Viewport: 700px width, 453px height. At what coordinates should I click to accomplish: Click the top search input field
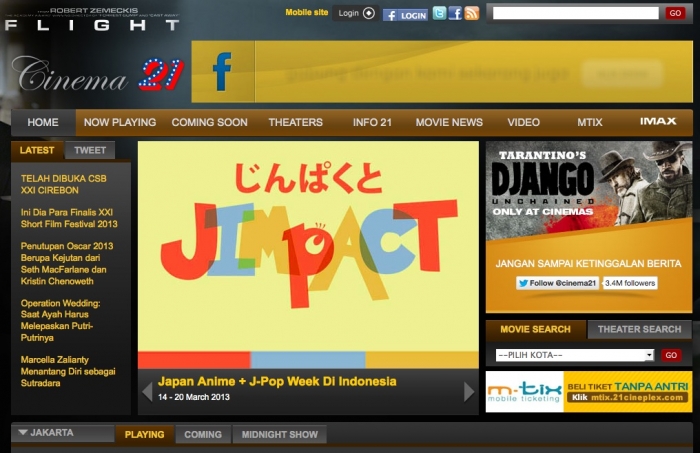coord(575,13)
